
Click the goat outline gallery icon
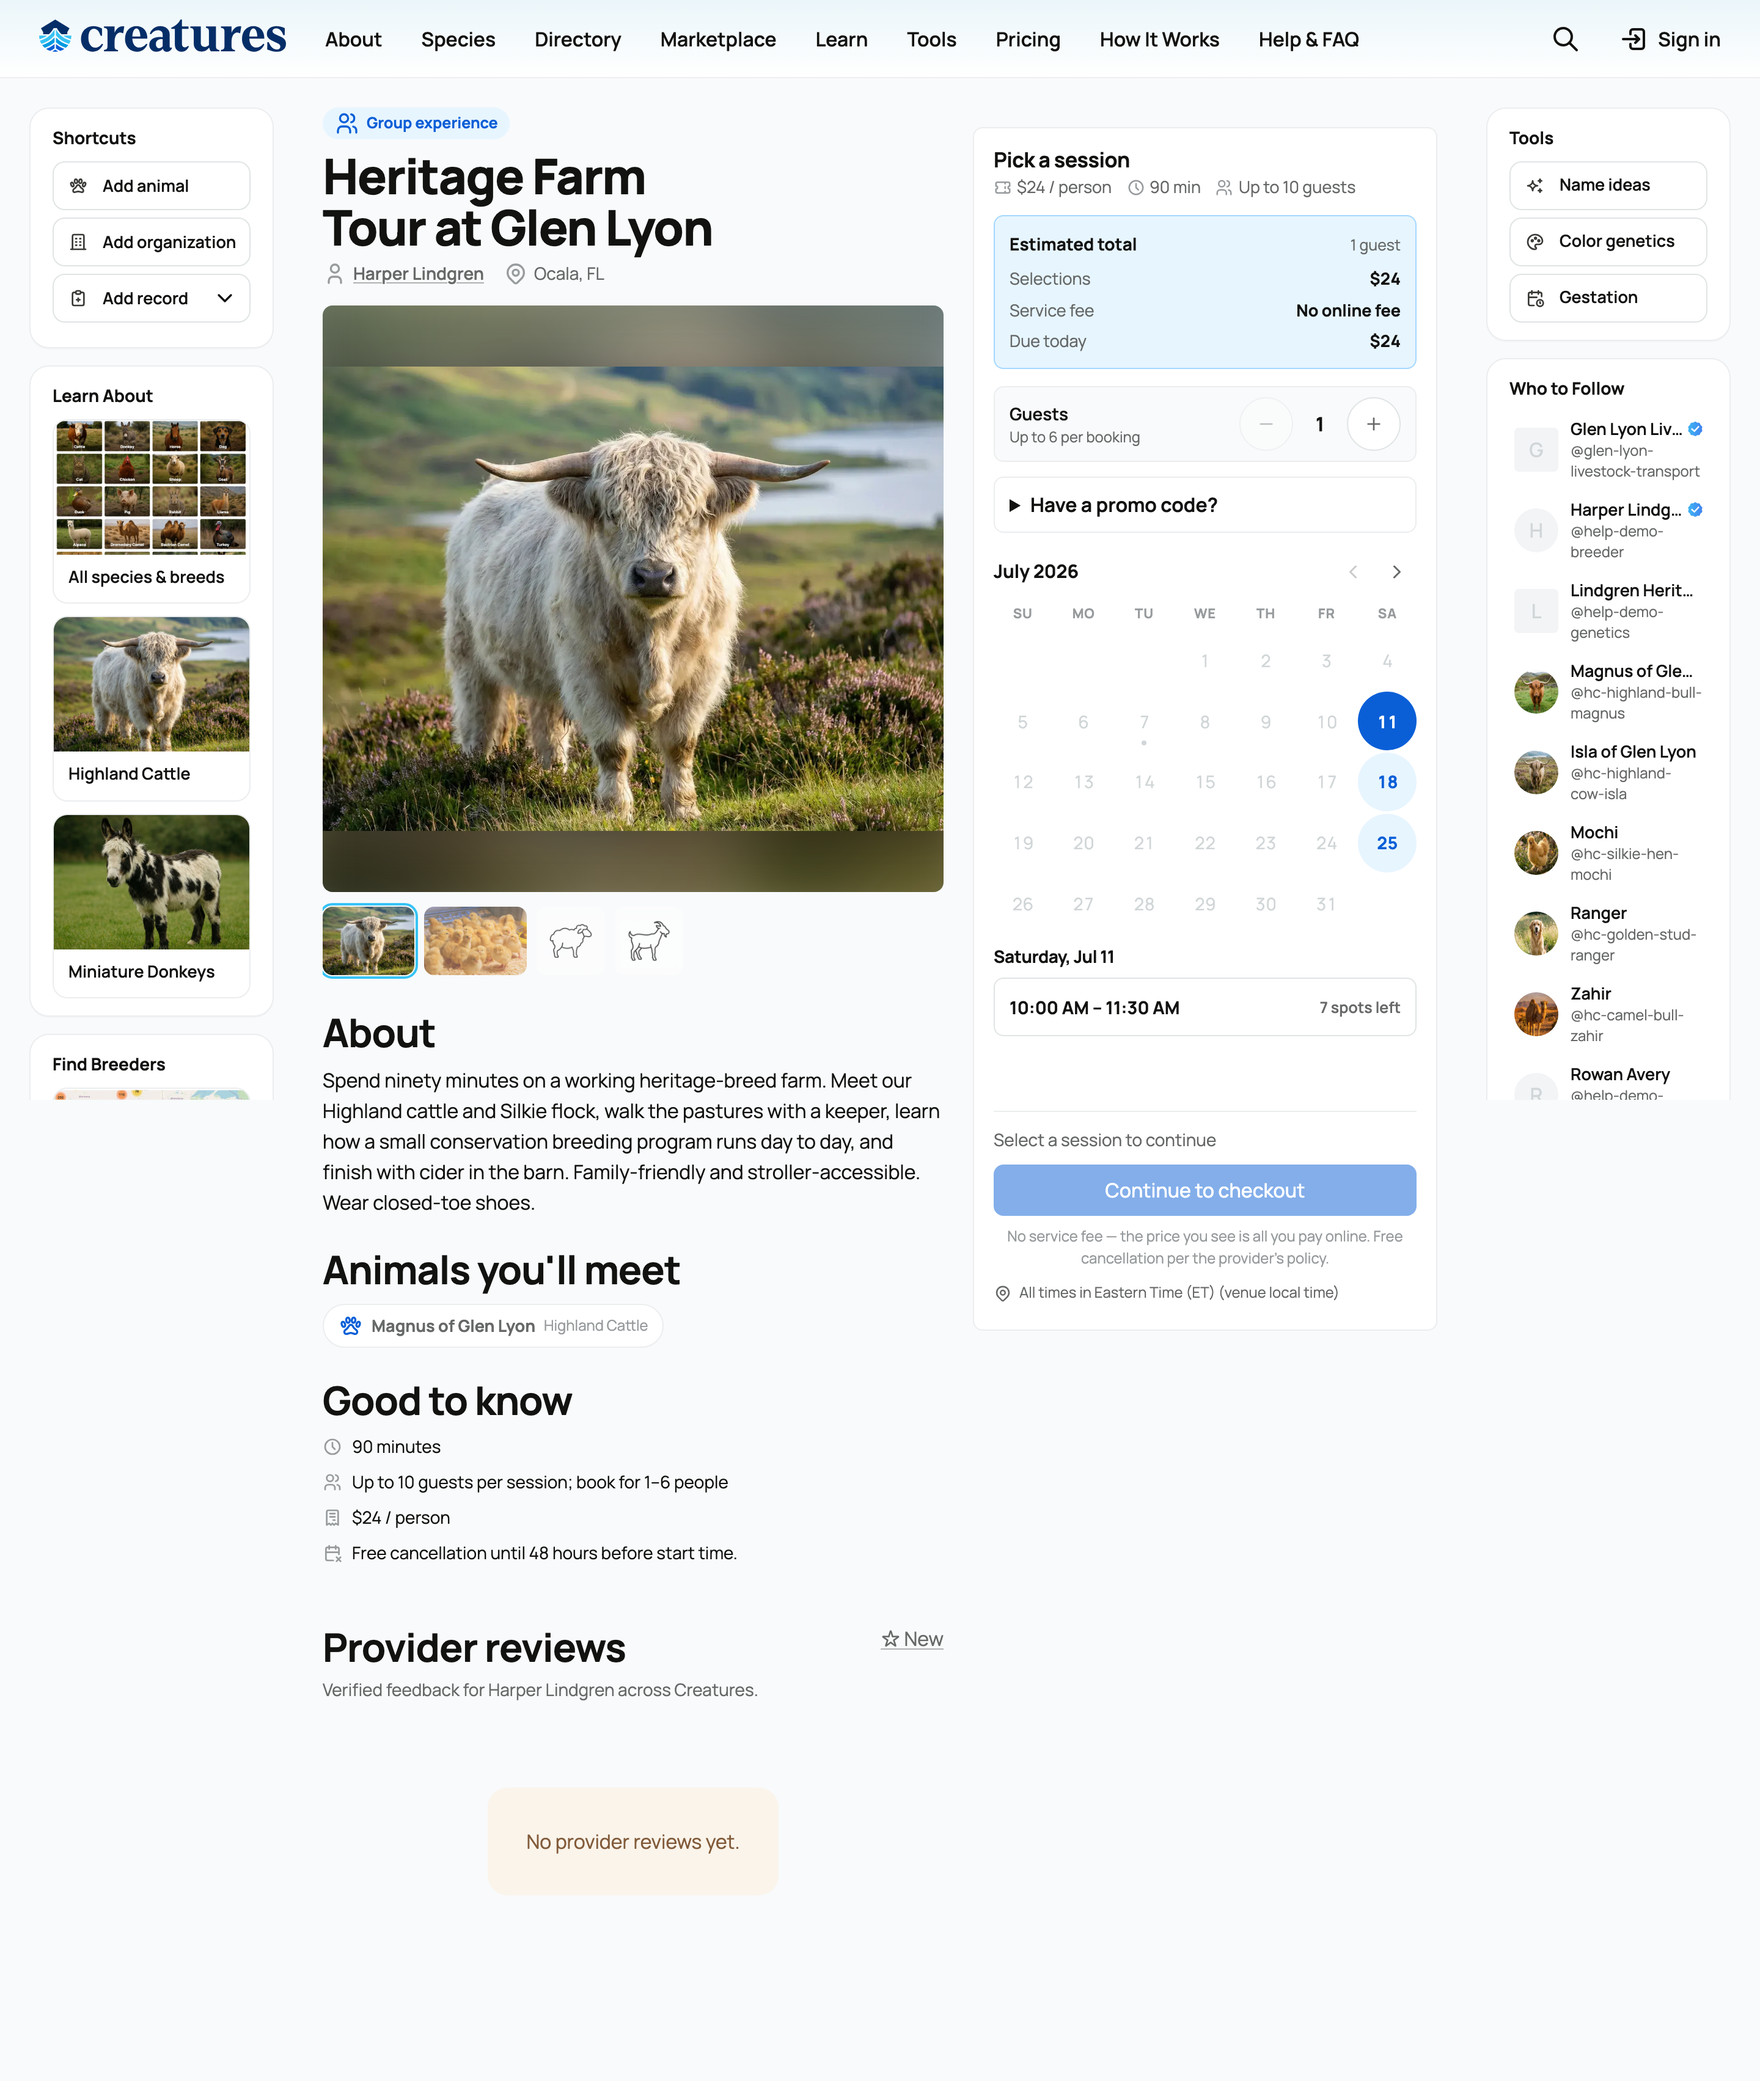point(648,940)
